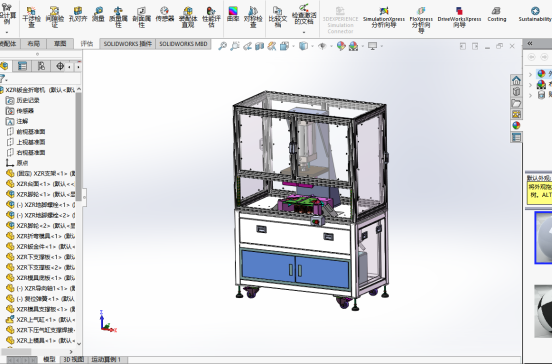This screenshot has height=364, width=552.
Task: Run Performance Evaluation (性能评估)
Action: [x=211, y=16]
